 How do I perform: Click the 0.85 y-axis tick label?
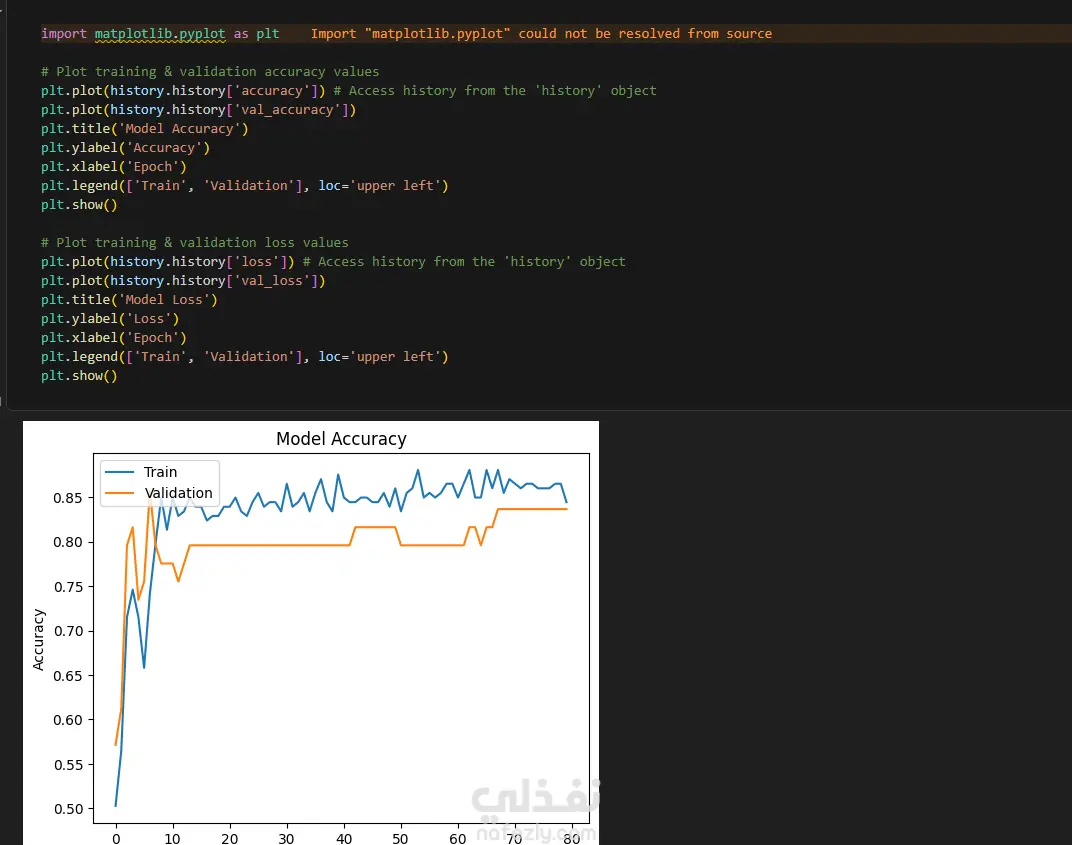pos(68,498)
